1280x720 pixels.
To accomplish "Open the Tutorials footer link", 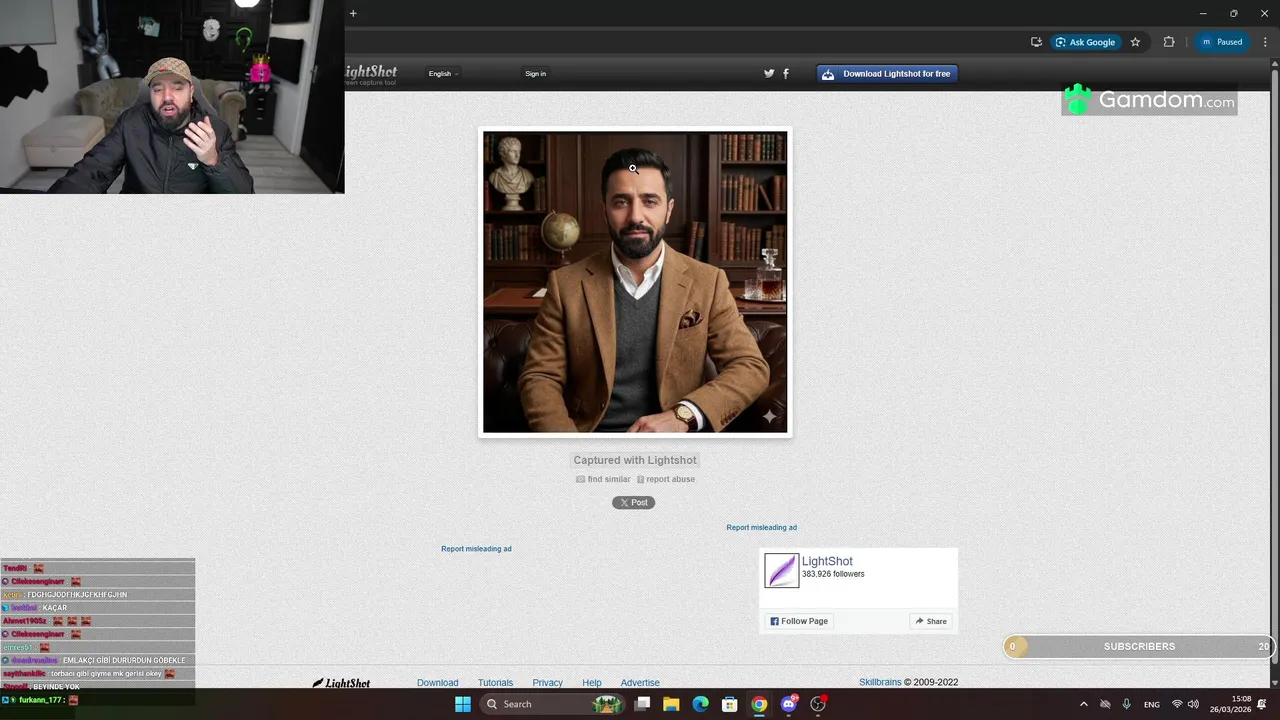I will (495, 682).
